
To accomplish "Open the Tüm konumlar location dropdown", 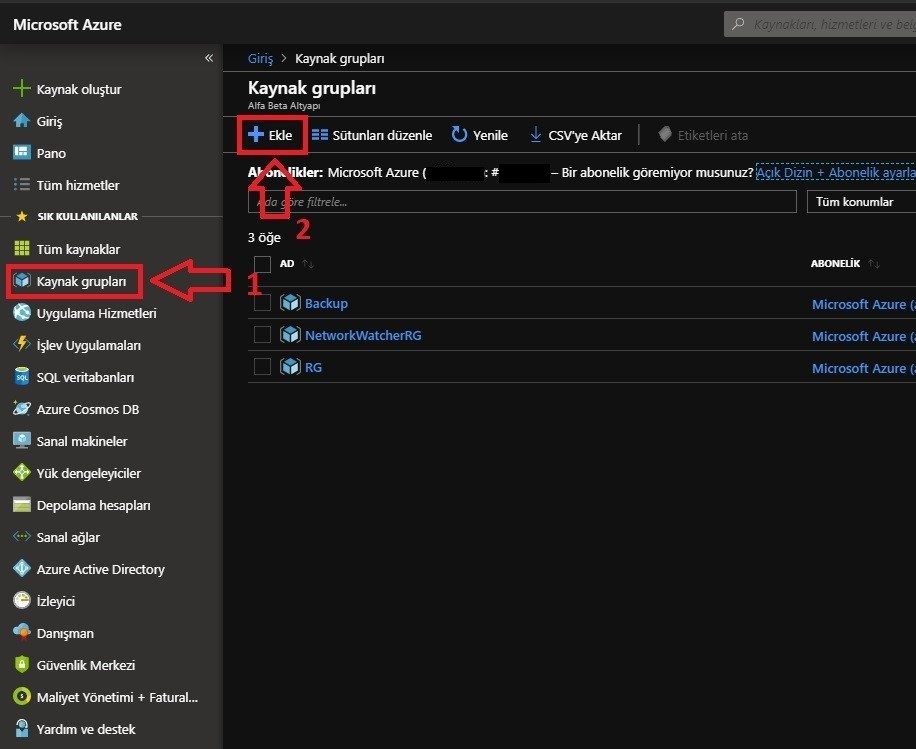I will pyautogui.click(x=861, y=202).
